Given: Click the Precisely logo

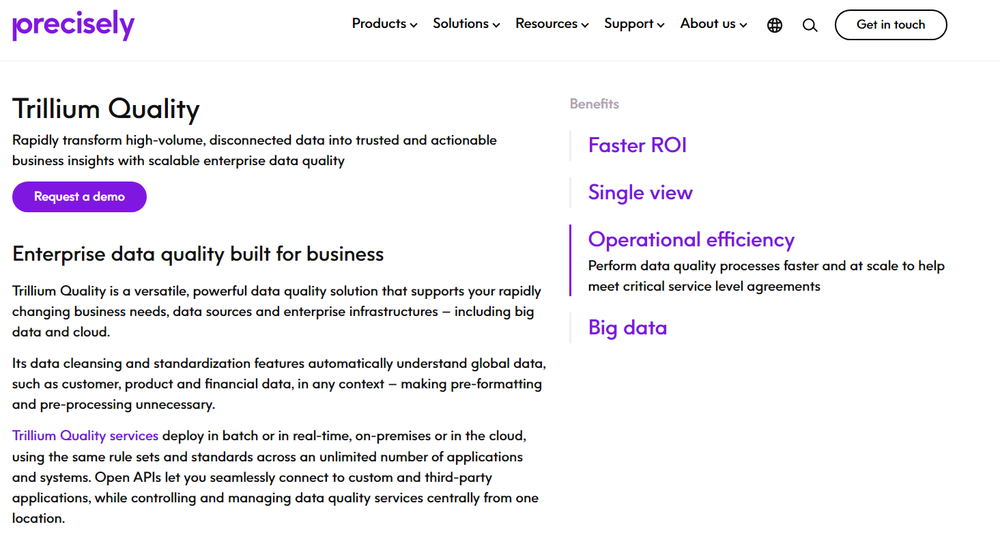Looking at the screenshot, I should tap(73, 26).
